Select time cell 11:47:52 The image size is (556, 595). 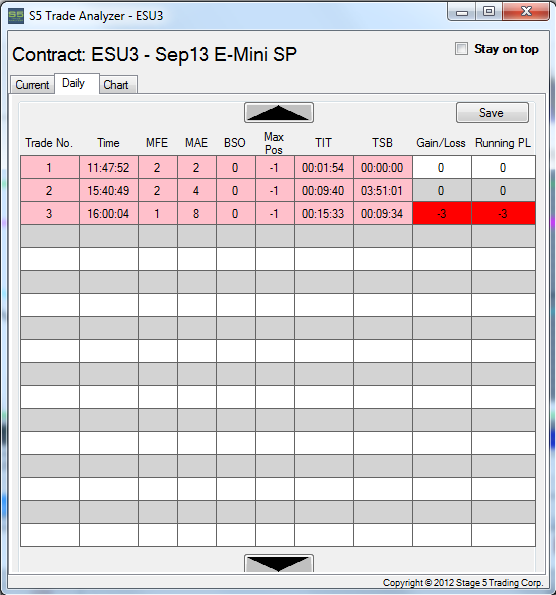(109, 167)
